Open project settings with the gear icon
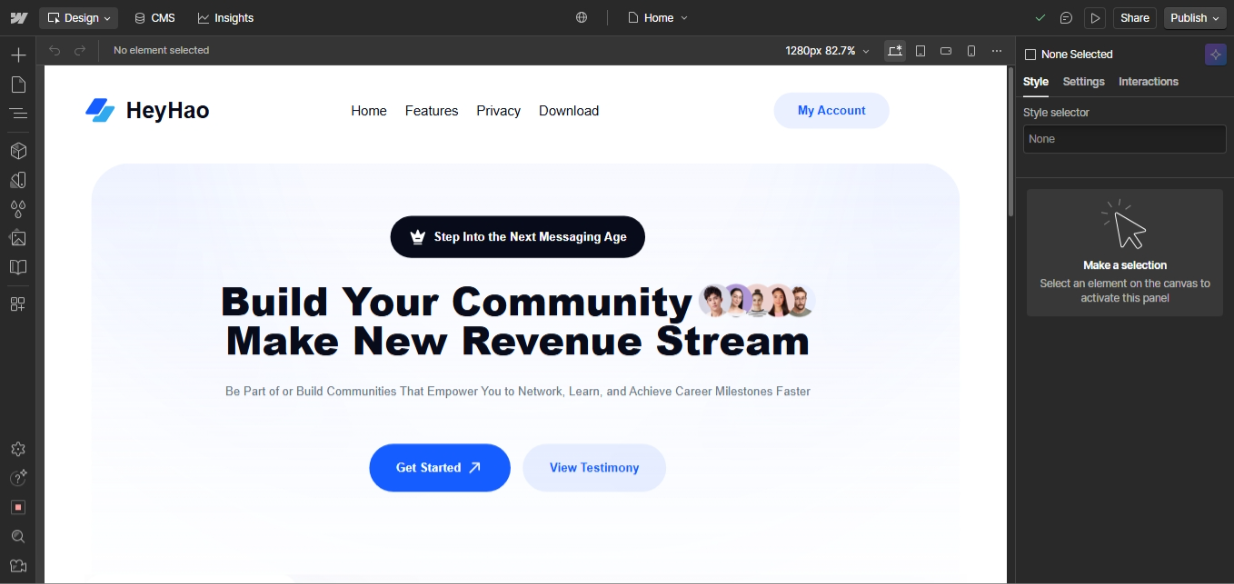The image size is (1234, 584). coord(18,449)
